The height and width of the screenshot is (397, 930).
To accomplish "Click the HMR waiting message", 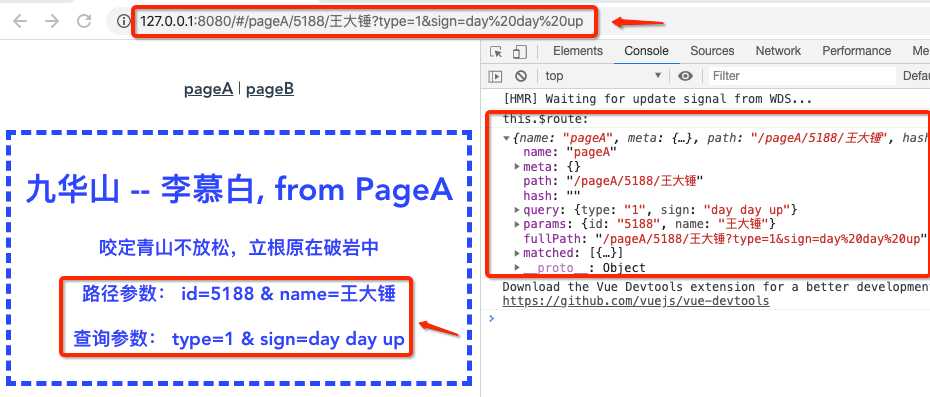I will (657, 99).
